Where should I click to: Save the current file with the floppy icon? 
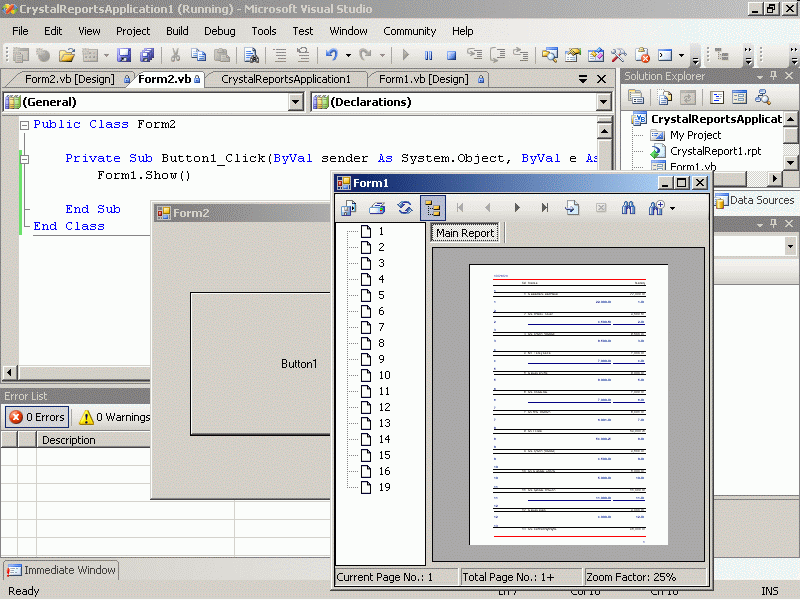[124, 55]
